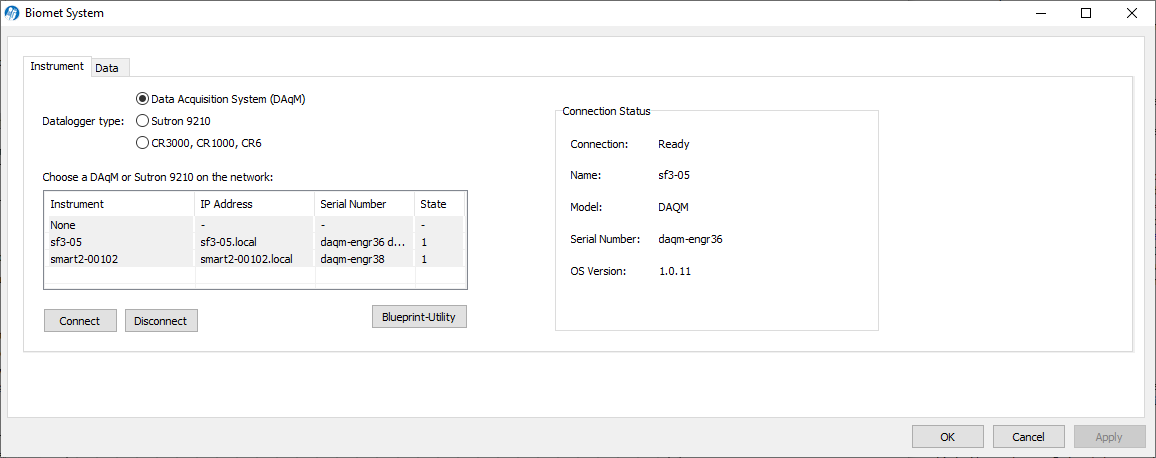The width and height of the screenshot is (1156, 458).
Task: Sort the list by State column
Action: click(438, 204)
